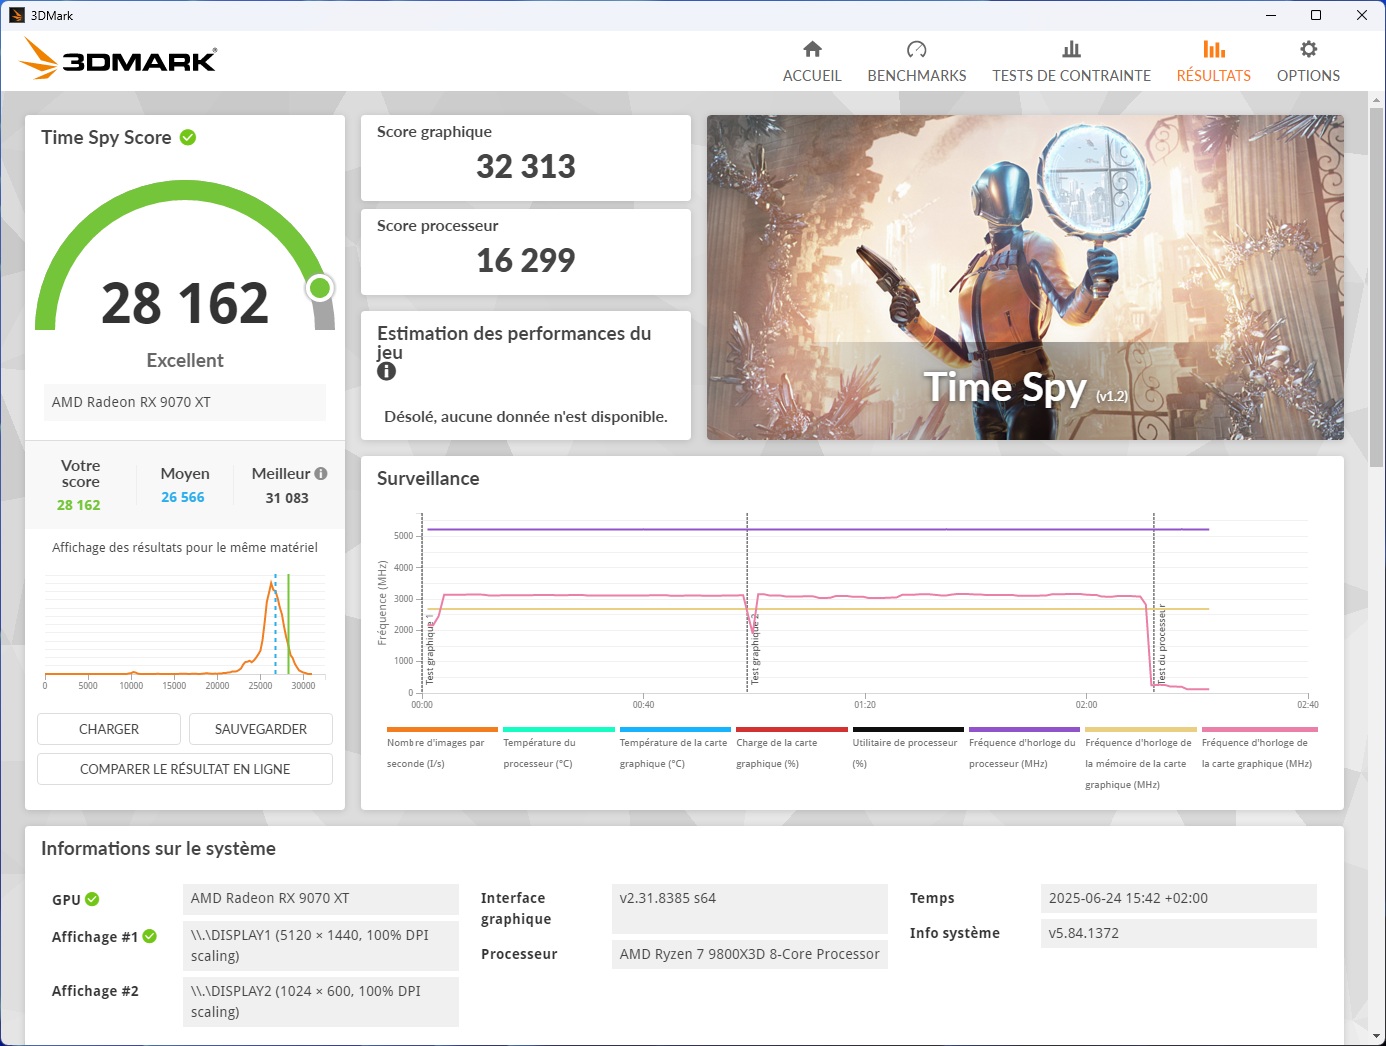Click COMPARER LE RÉSULTAT EN LIGNE button
This screenshot has height=1046, width=1386.
pos(185,769)
